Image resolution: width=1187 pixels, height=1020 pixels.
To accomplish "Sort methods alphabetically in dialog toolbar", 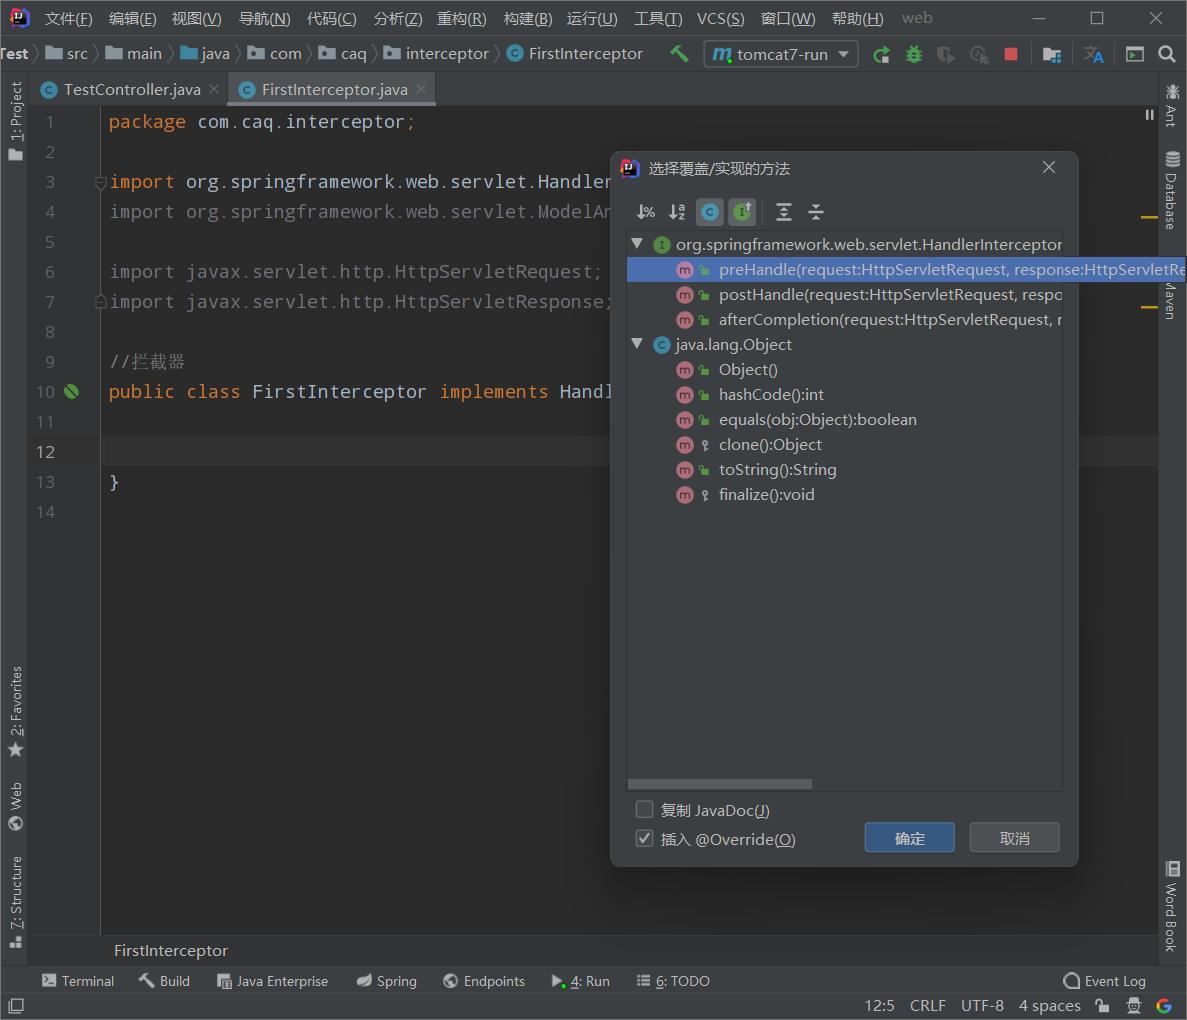I will [x=677, y=212].
